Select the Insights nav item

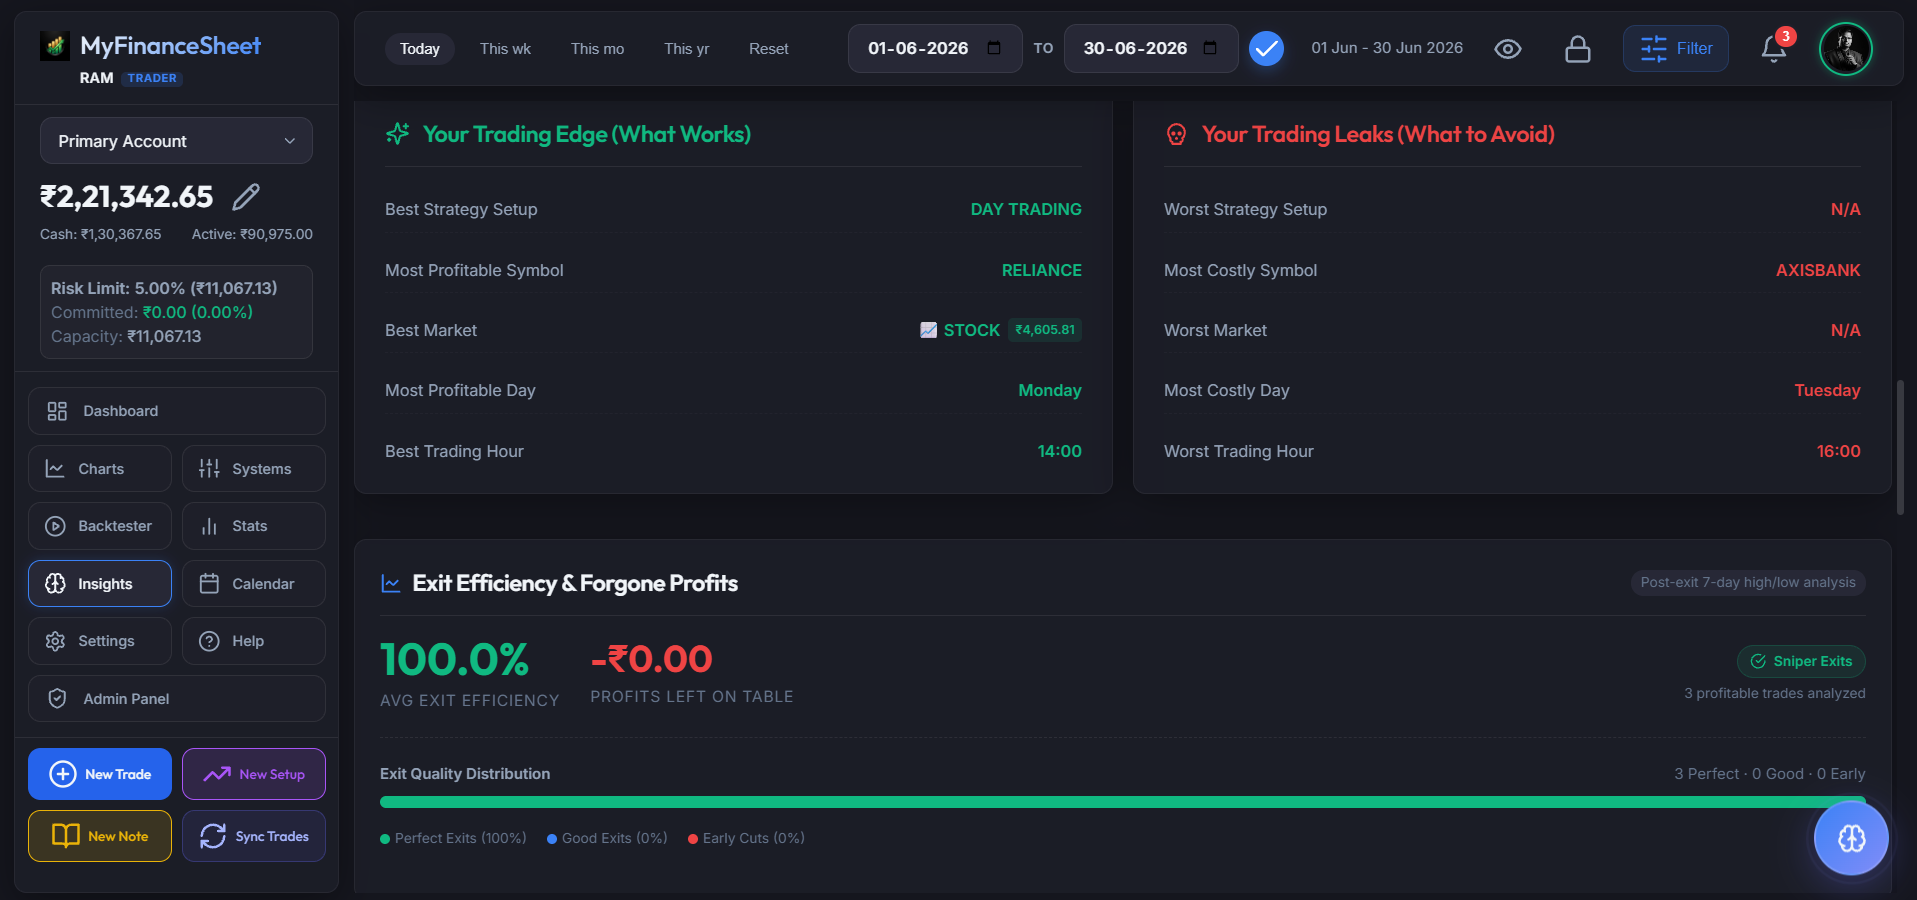[100, 584]
